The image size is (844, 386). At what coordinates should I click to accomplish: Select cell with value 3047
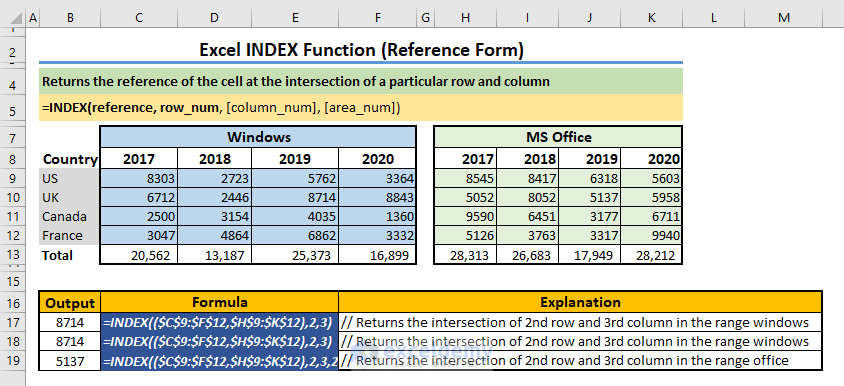139,236
